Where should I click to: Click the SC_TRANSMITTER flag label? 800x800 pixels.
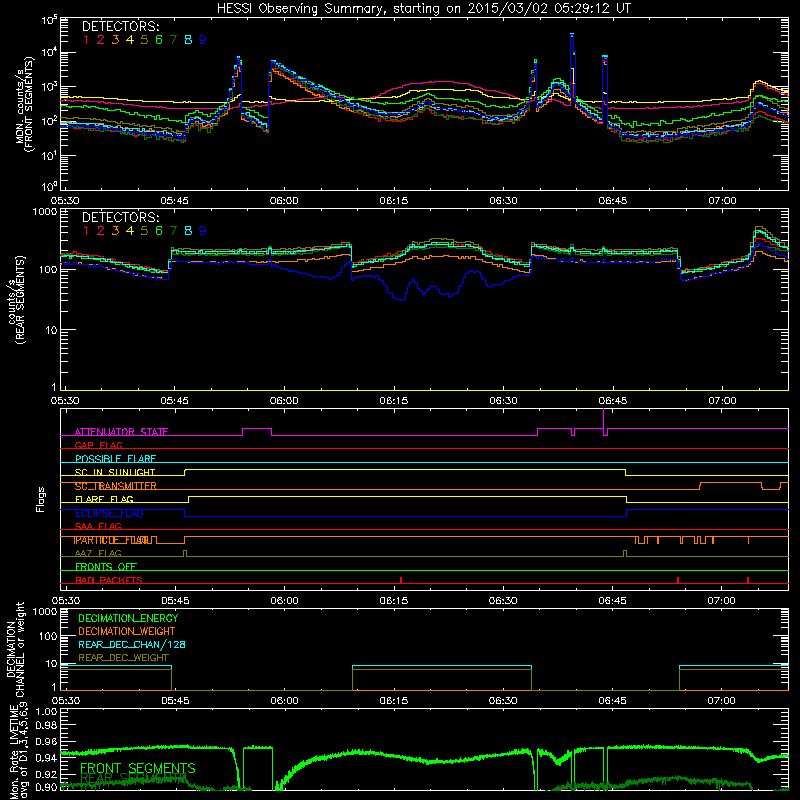116,486
